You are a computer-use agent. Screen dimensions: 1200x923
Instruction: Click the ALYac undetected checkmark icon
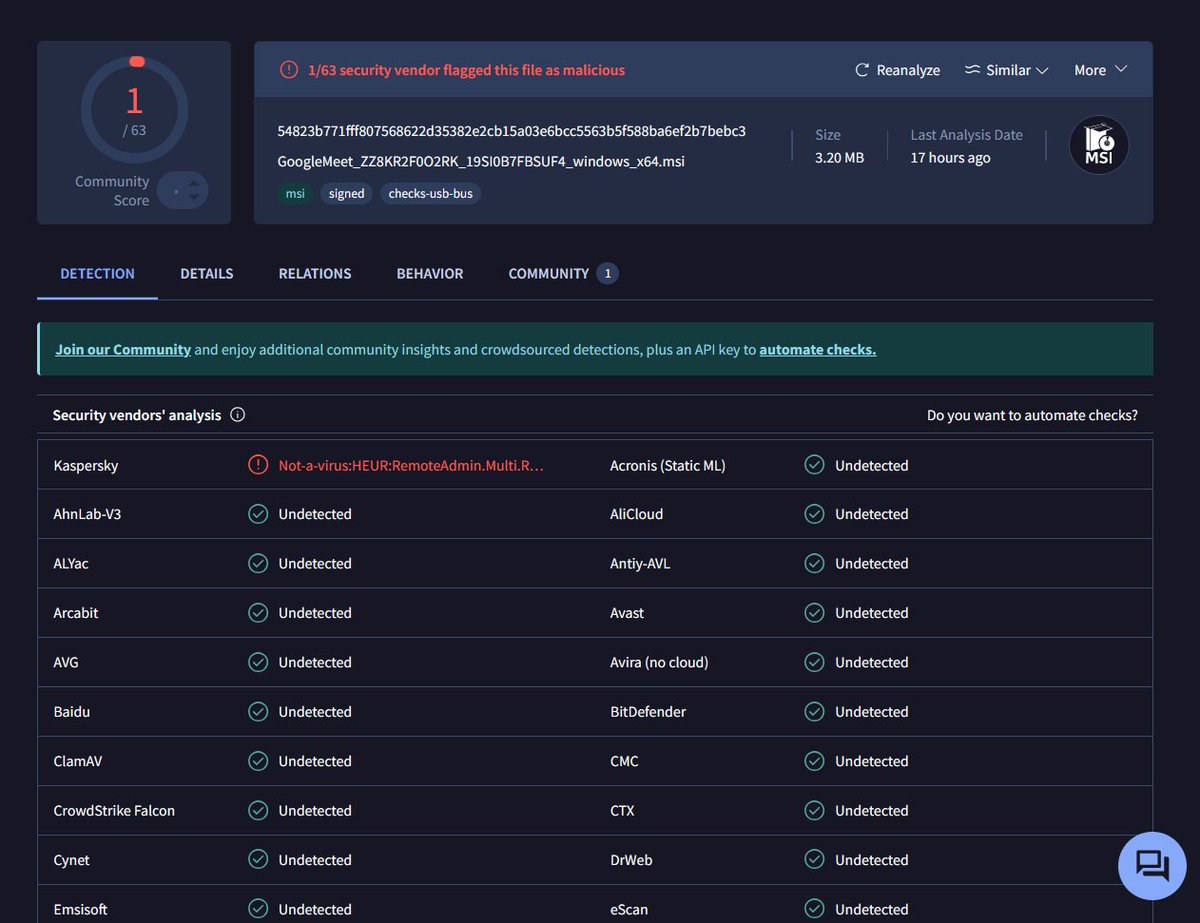click(x=258, y=563)
